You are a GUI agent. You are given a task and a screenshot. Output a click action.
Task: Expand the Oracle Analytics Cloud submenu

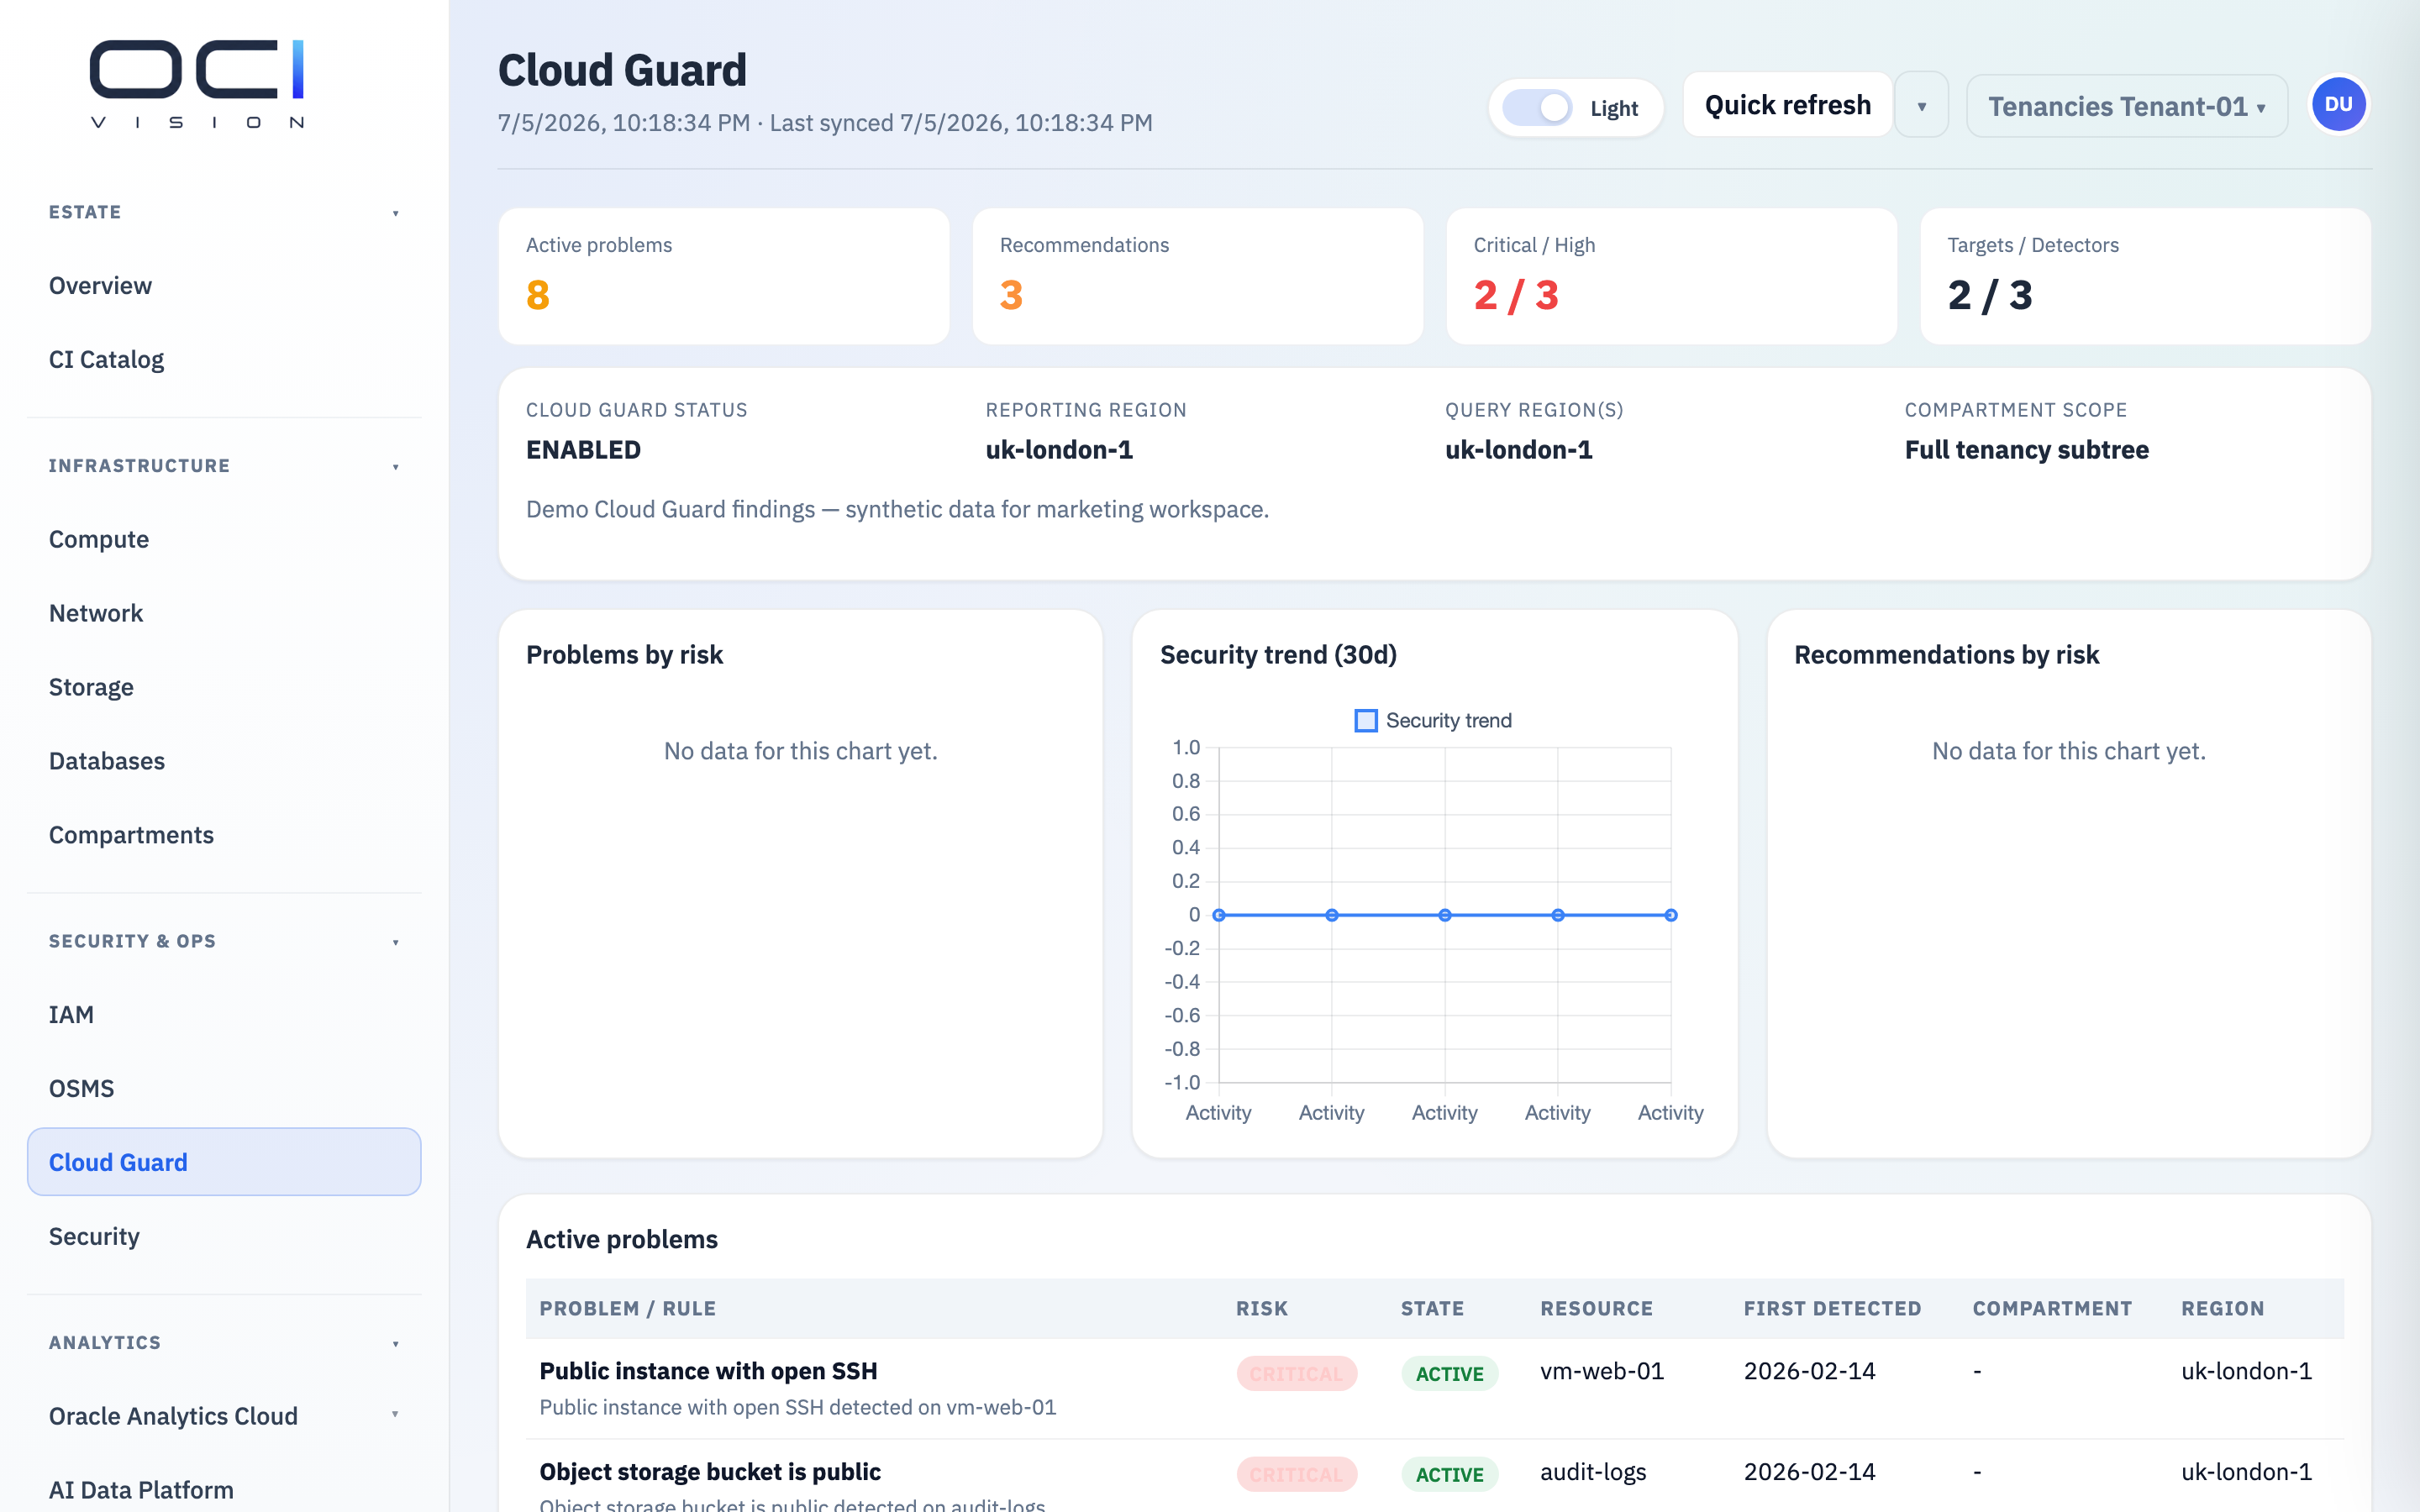[395, 1414]
